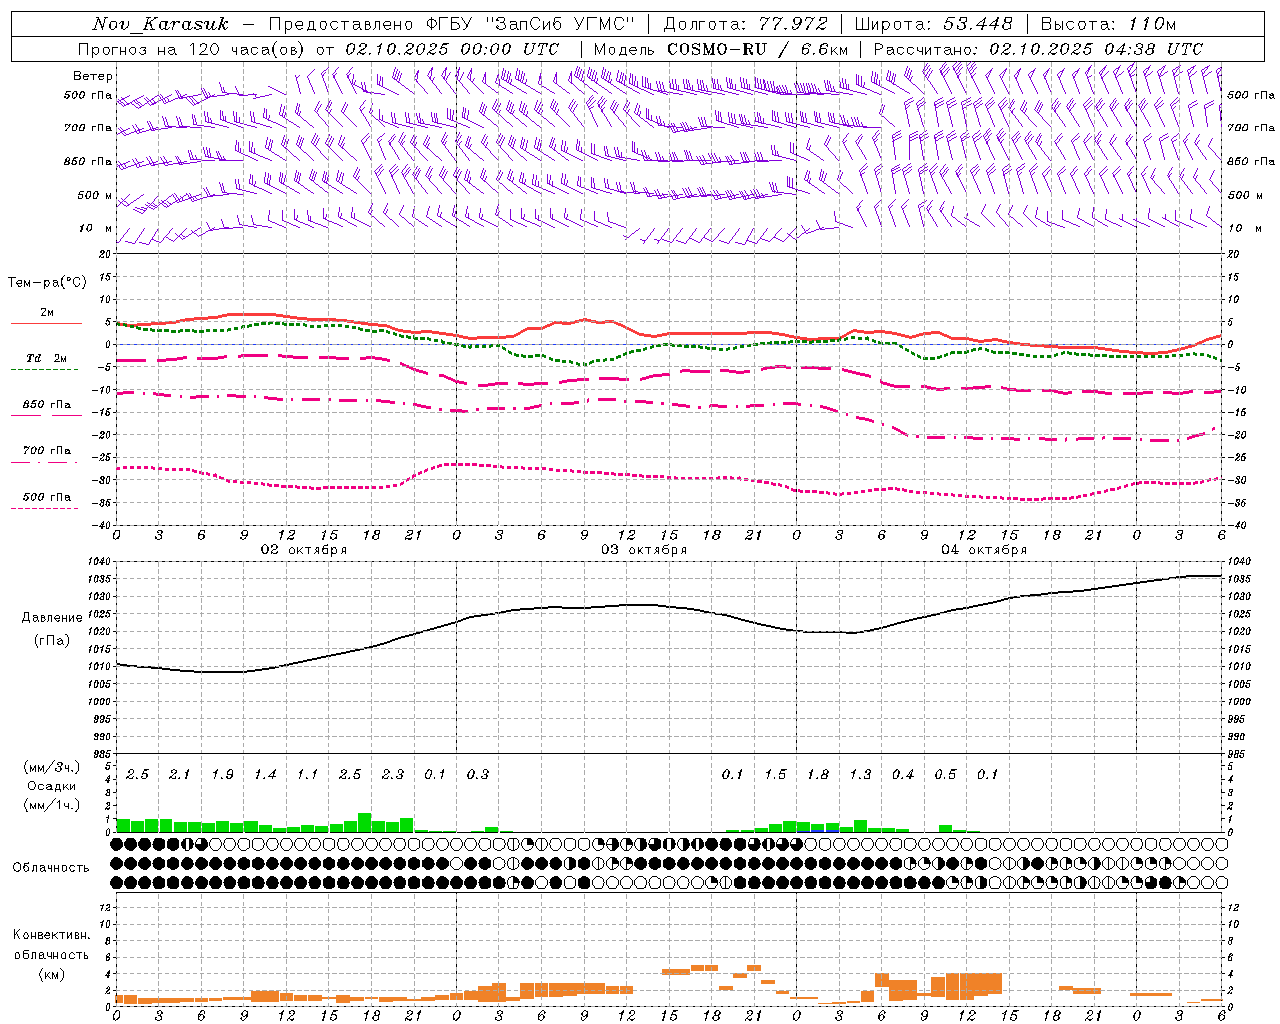Click '(гПа)' unit under Давление
Viewport: 1280px width, 1024px height.
coord(52,640)
